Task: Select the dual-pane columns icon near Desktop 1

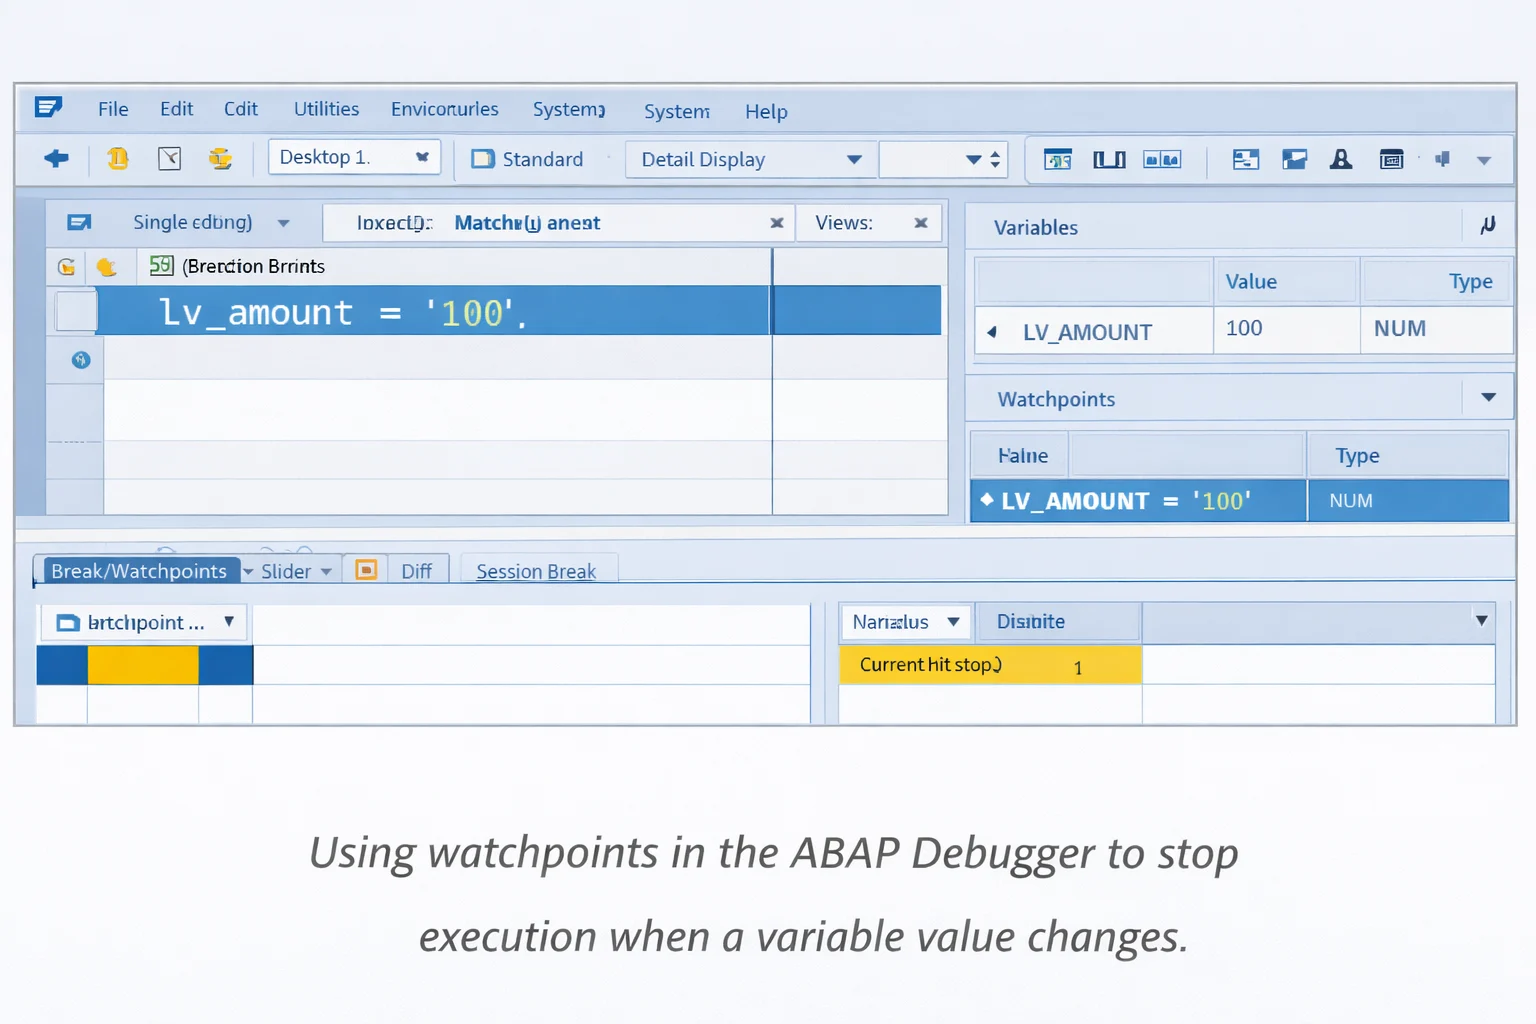Action: coord(1109,159)
